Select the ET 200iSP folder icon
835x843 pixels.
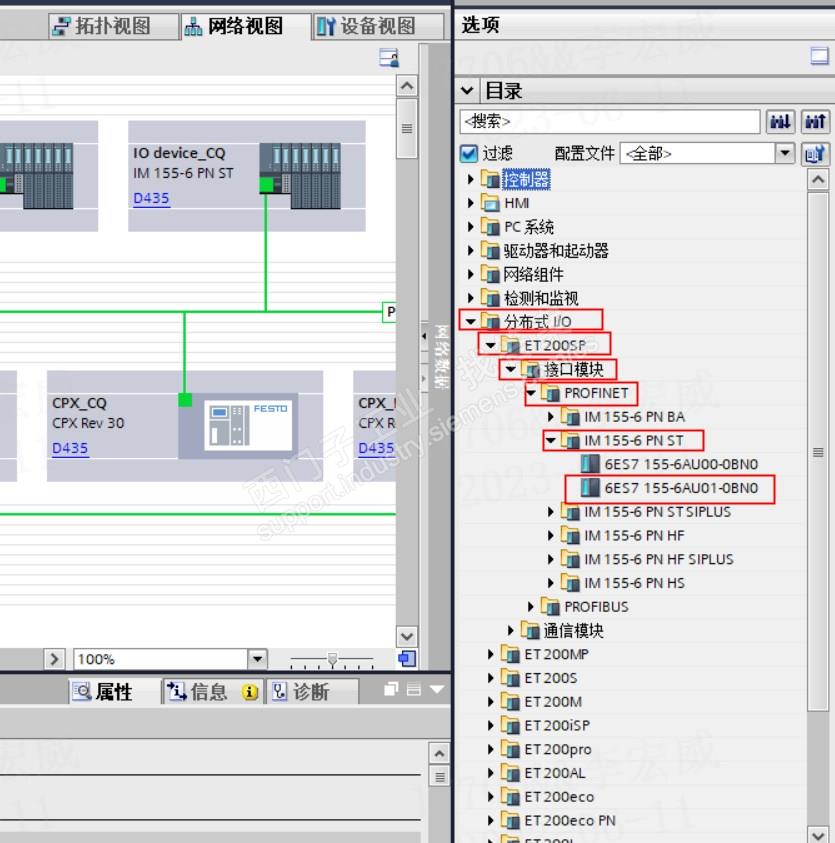pos(510,725)
